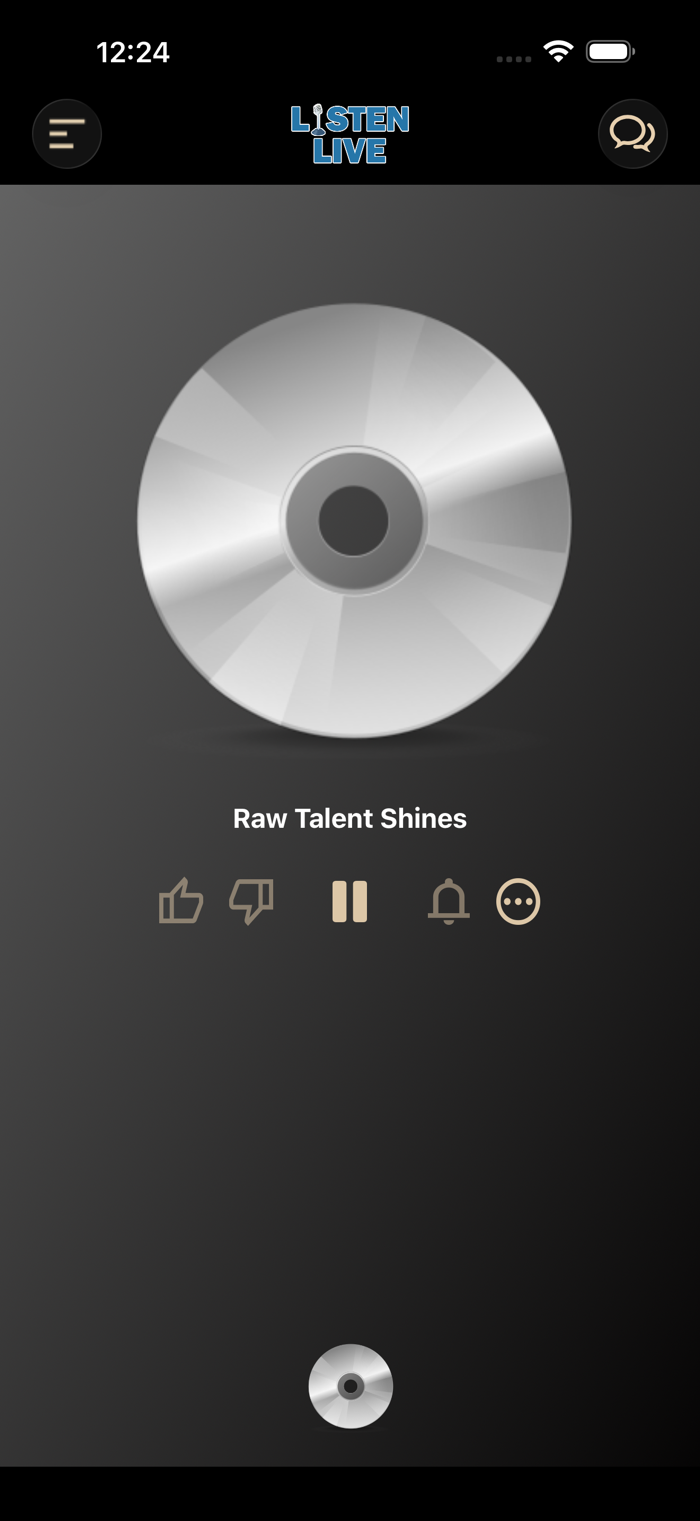Open the more options ellipsis
Screen dimensions: 700x1521
click(518, 901)
